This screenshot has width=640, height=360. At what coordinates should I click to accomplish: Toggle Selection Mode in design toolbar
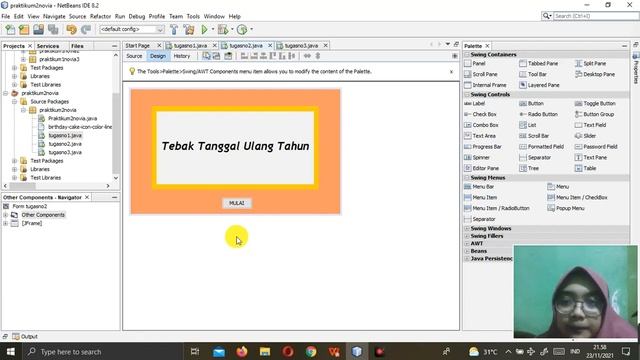207,56
